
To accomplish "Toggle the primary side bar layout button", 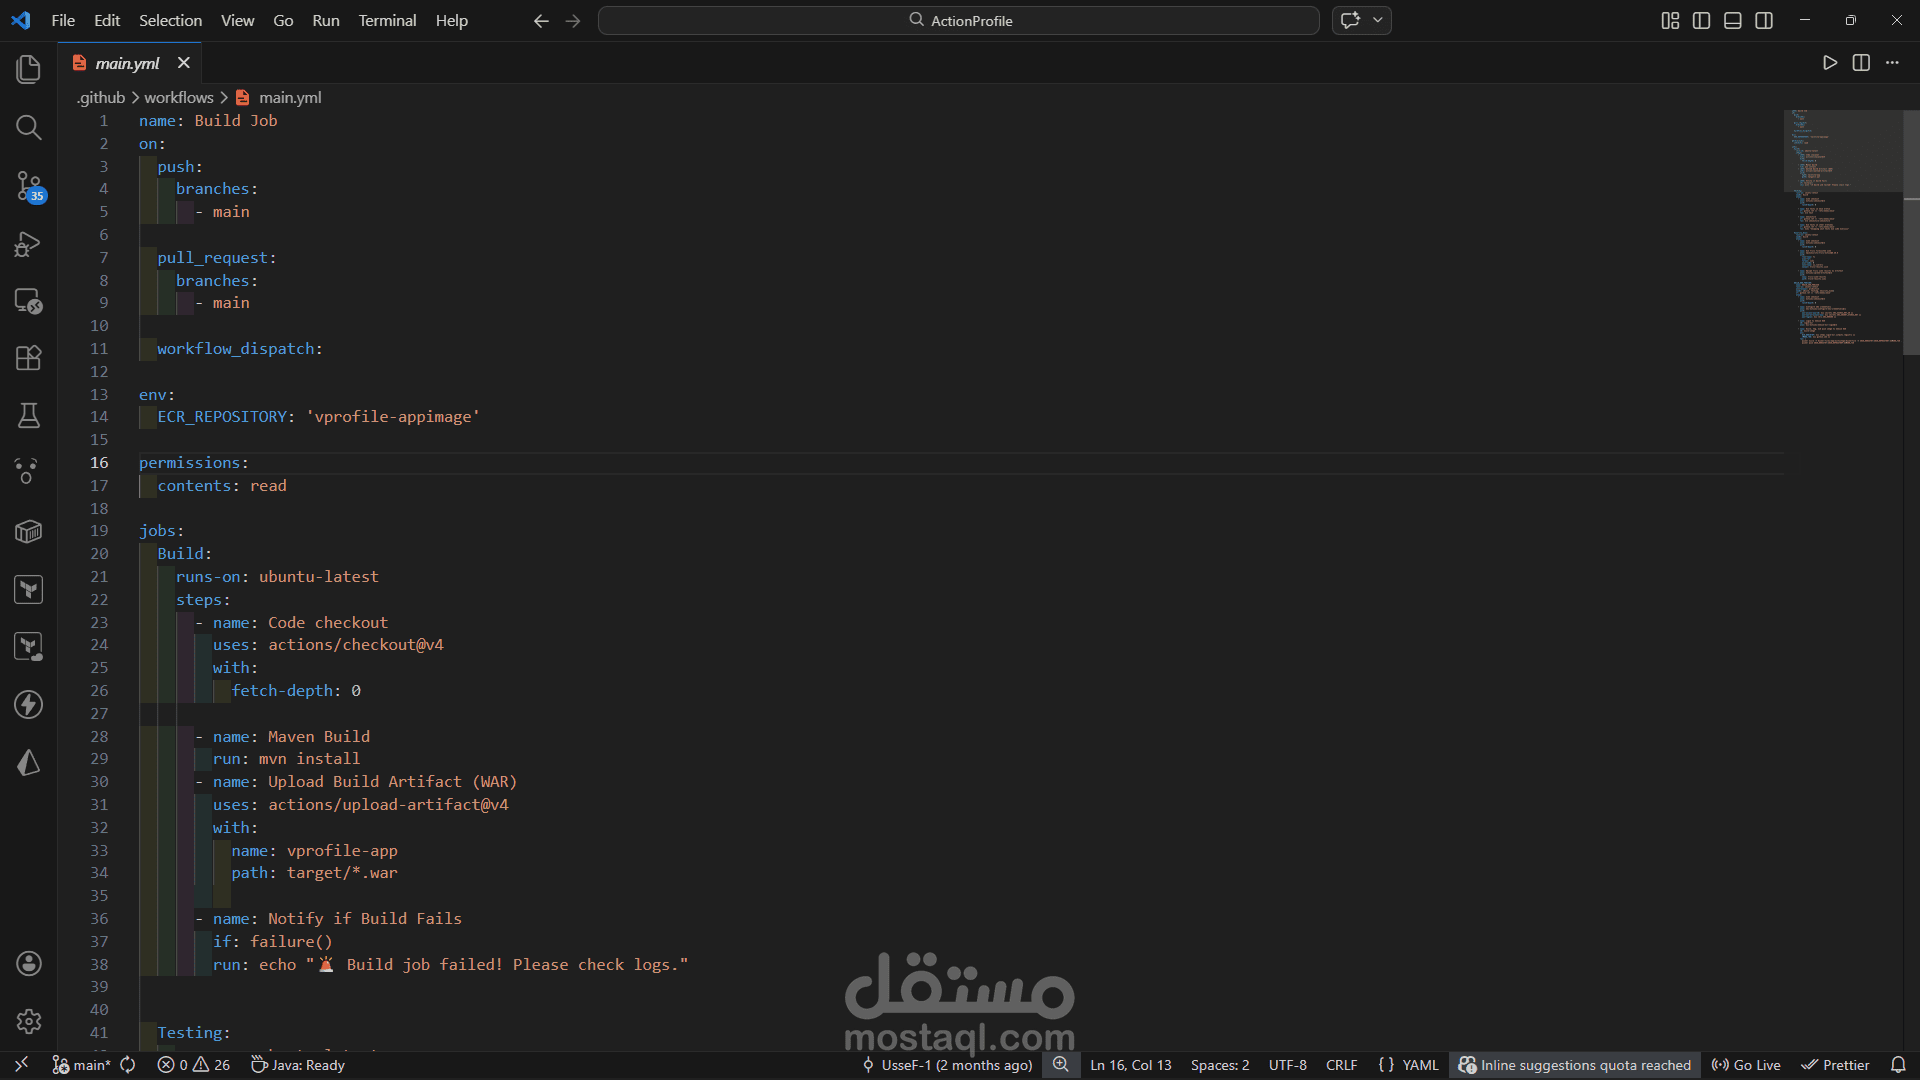I will pyautogui.click(x=1701, y=20).
